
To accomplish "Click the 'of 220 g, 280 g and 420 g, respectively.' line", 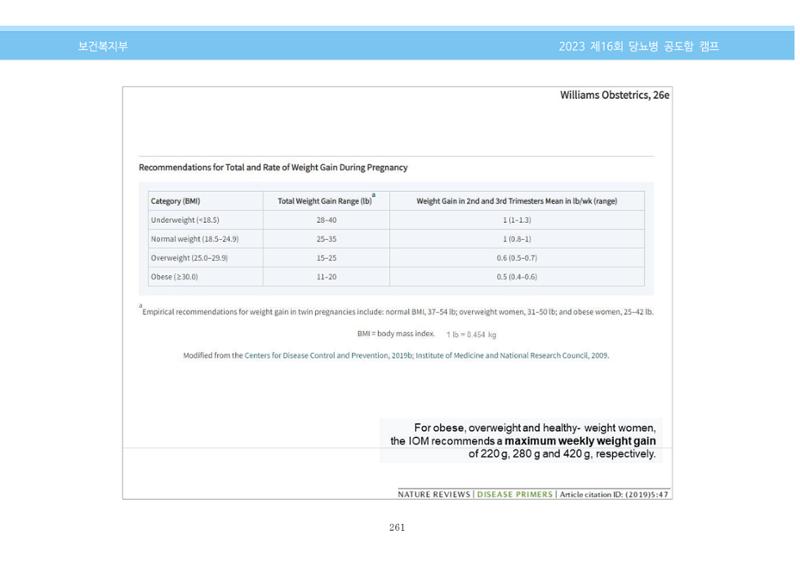I will [x=562, y=454].
